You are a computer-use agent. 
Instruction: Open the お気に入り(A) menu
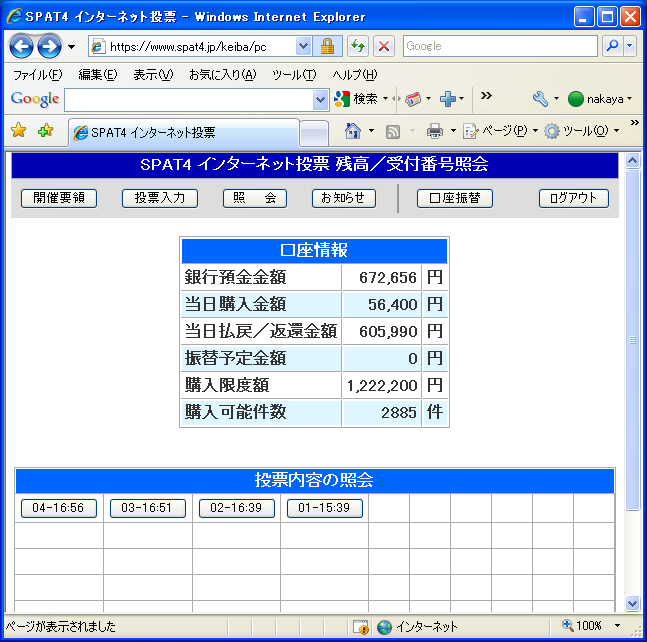(x=223, y=75)
